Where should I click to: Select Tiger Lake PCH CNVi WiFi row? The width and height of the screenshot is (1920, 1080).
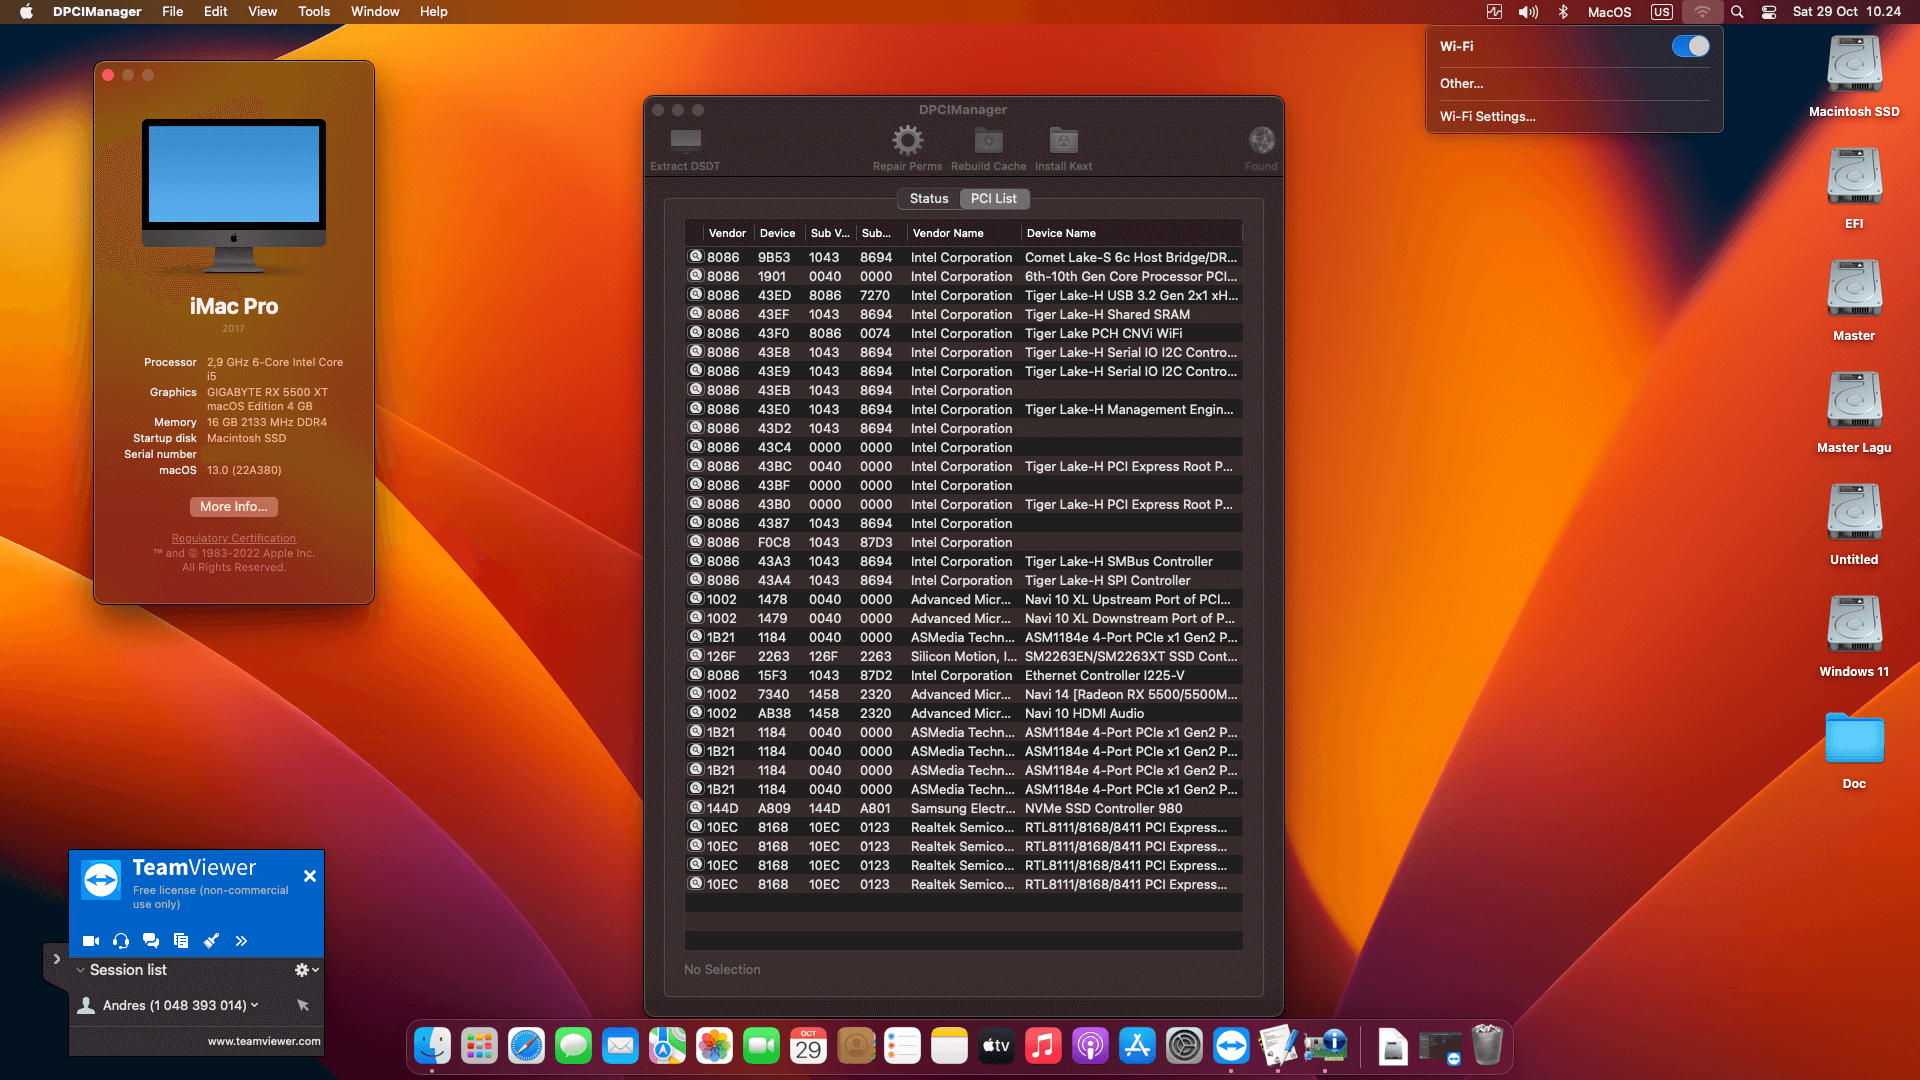coord(964,333)
